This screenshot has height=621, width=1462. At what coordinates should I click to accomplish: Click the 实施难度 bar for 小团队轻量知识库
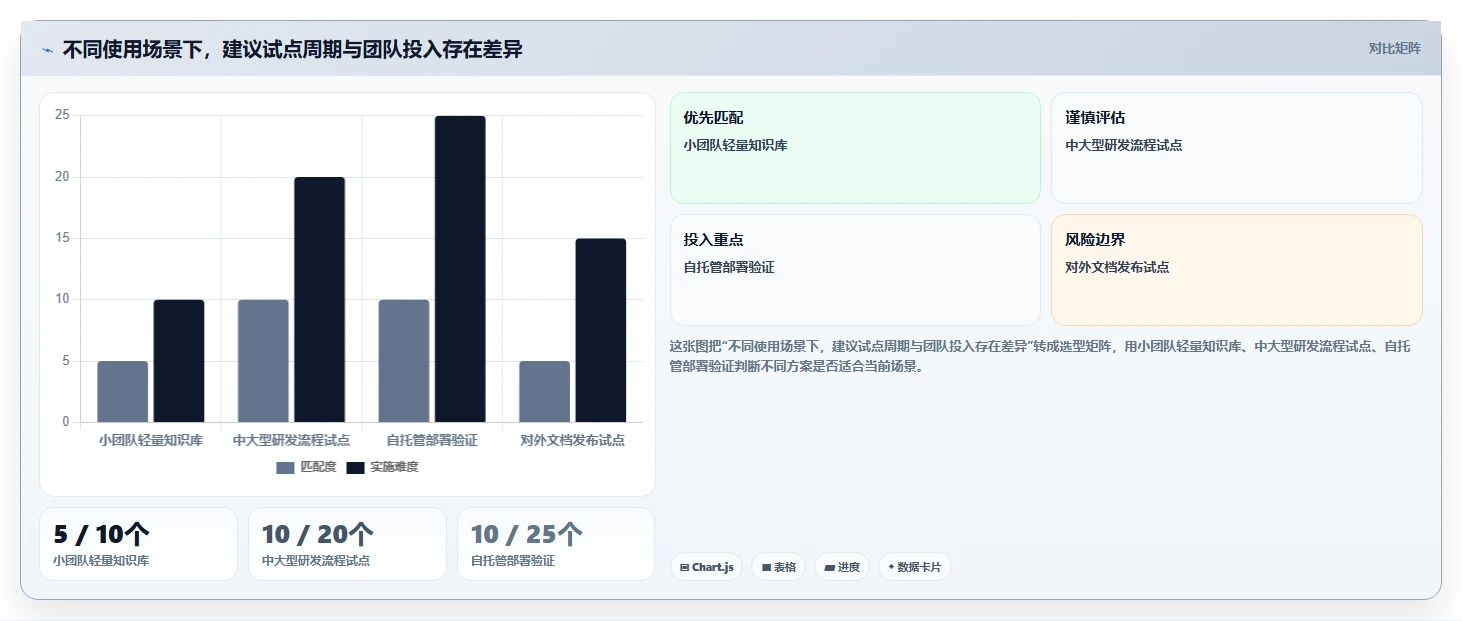point(179,361)
